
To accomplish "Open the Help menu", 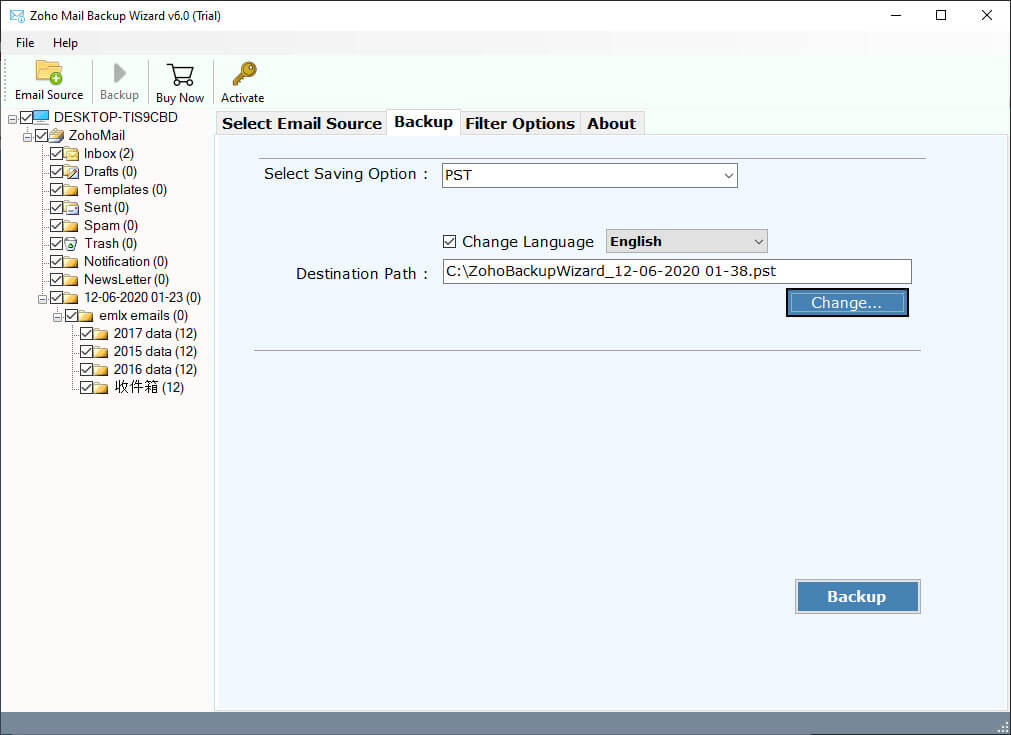I will tap(65, 43).
